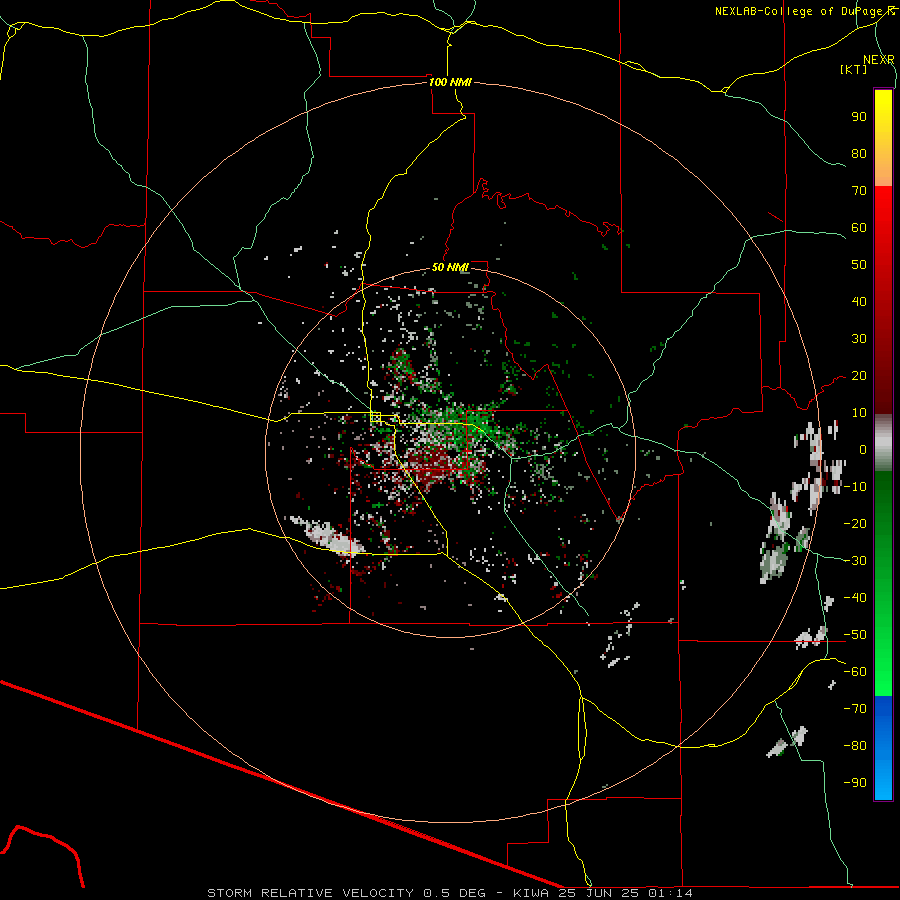
Task: Pick the yellow segment of the color bar
Action: 883,138
